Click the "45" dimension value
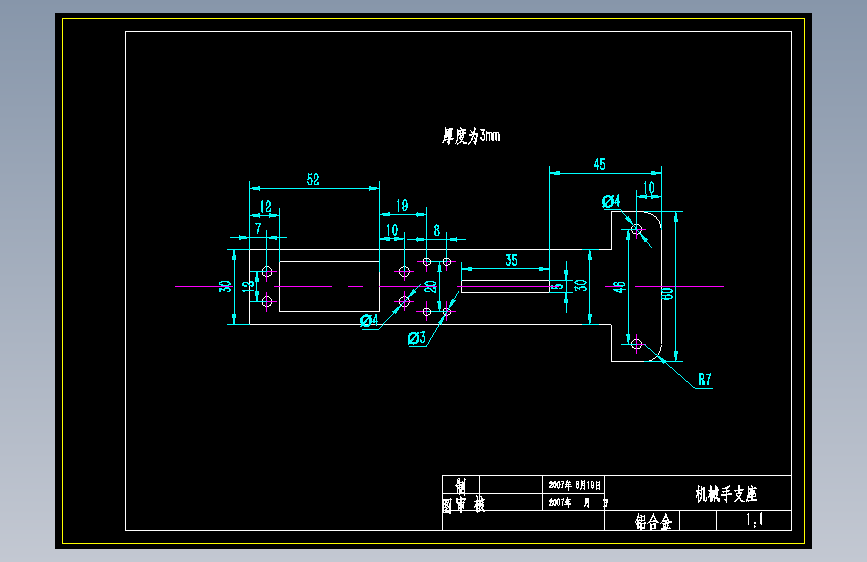The image size is (867, 562). (599, 164)
